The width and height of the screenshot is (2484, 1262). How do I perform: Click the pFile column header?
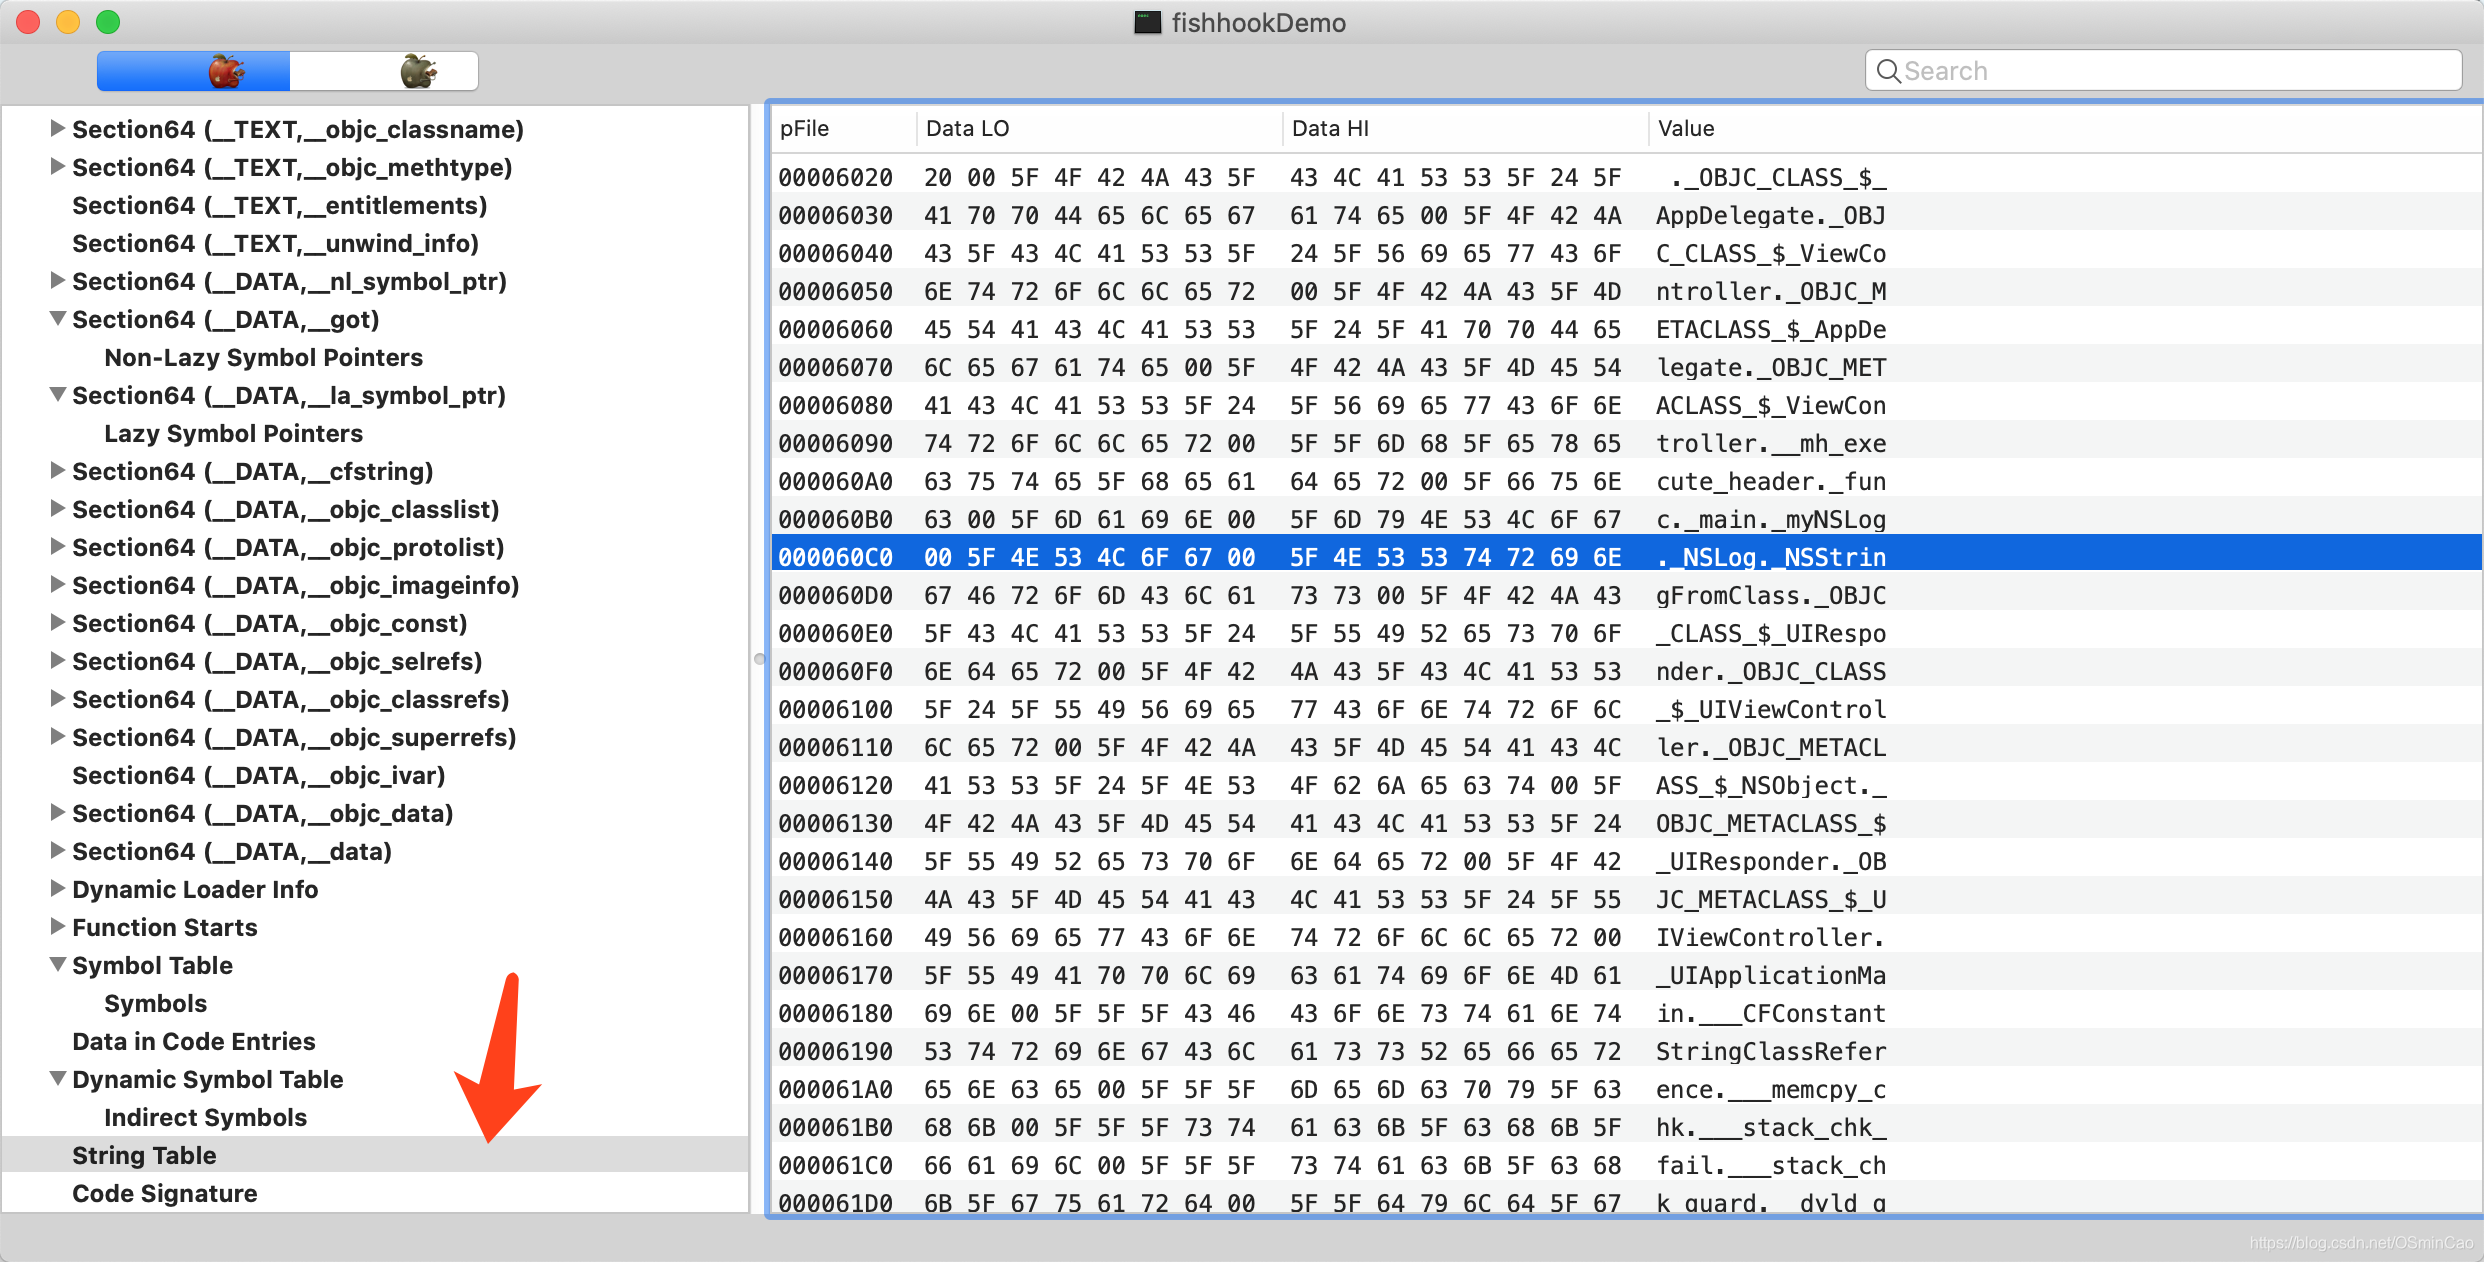[844, 128]
